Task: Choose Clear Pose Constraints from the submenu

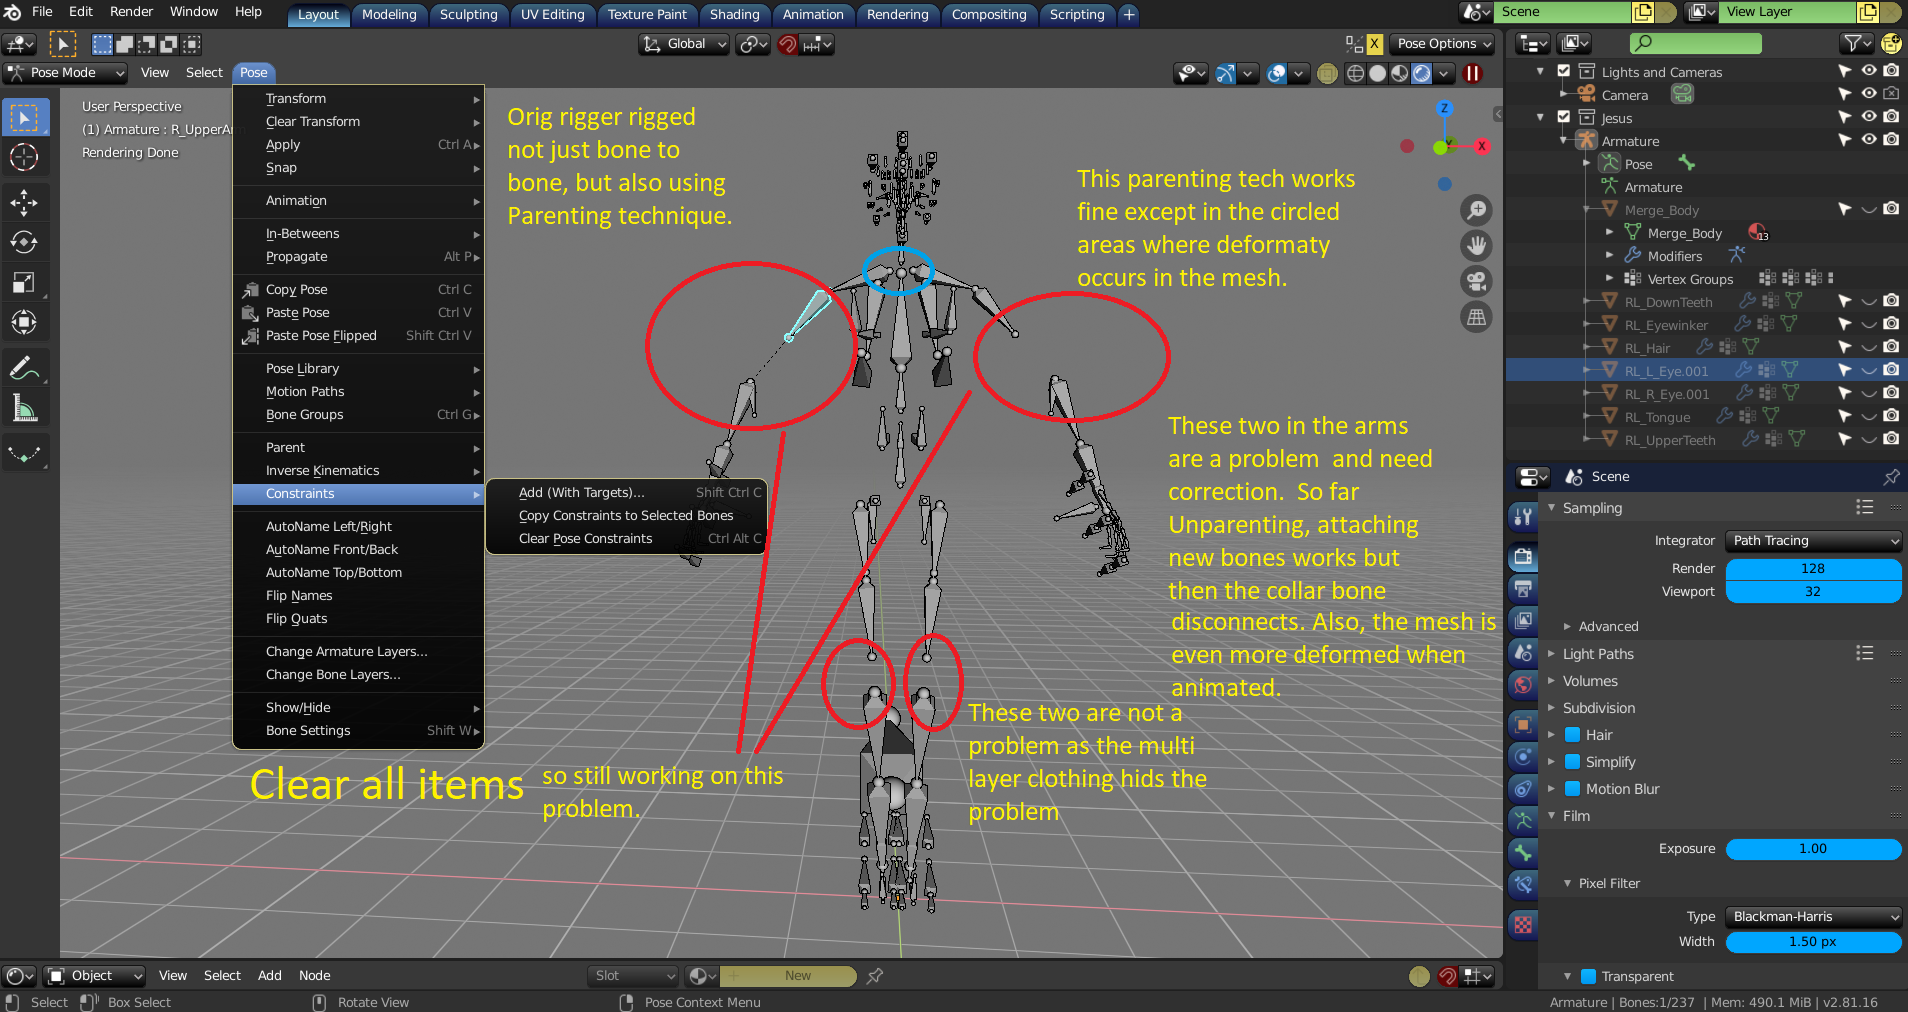Action: (x=585, y=538)
